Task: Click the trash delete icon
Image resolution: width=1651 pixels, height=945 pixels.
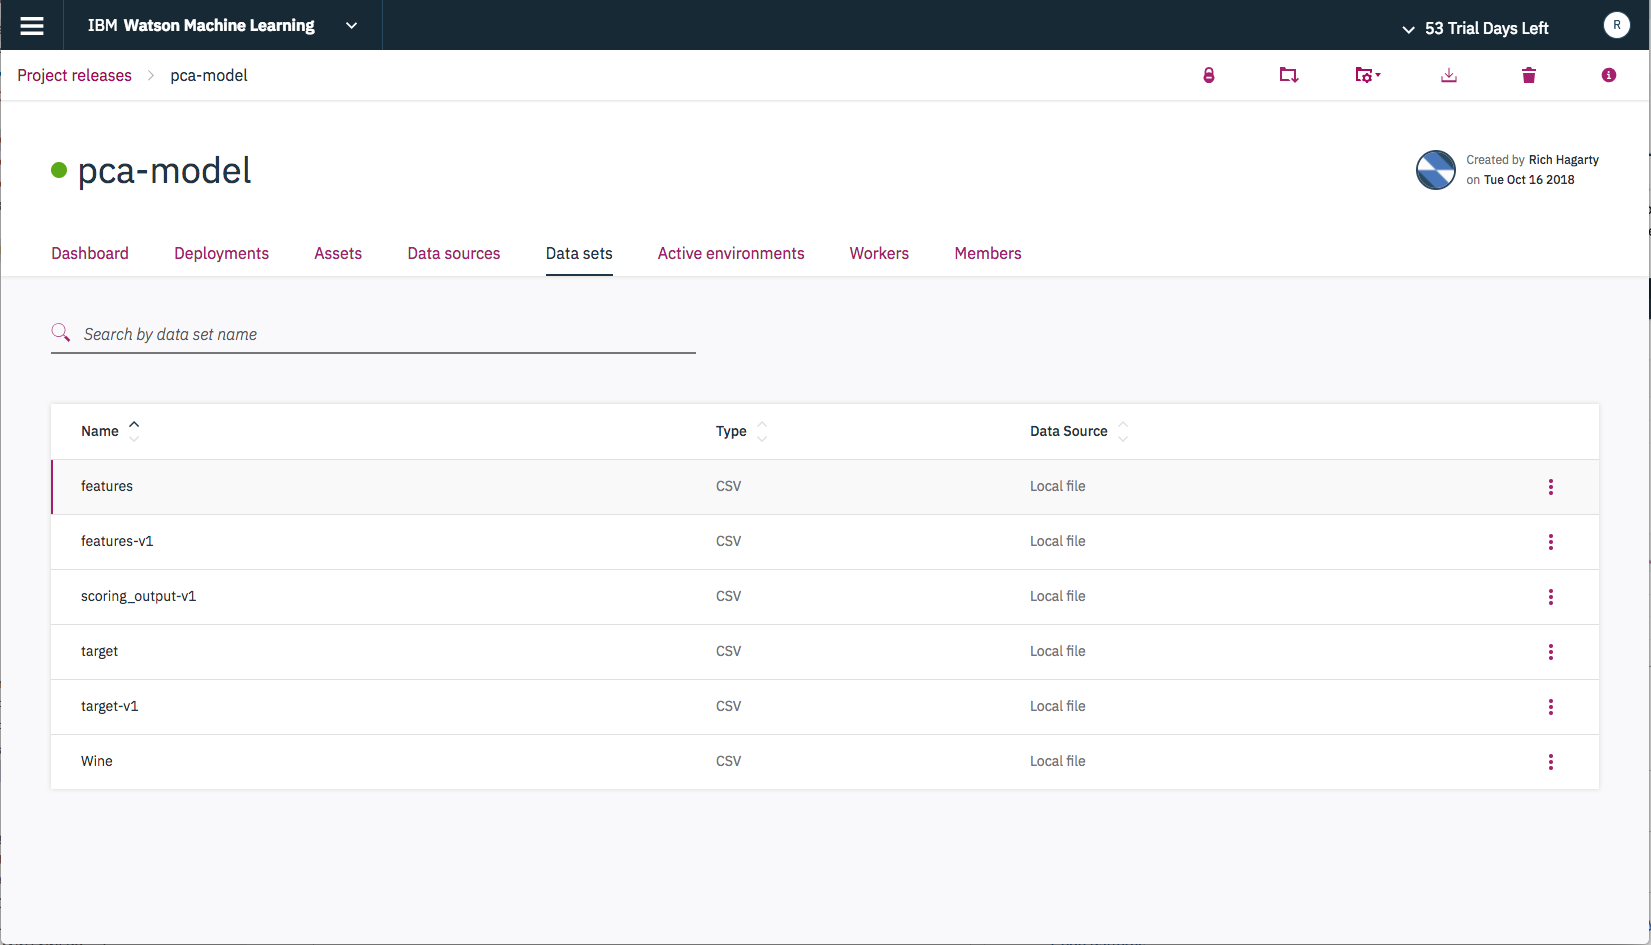Action: point(1529,75)
